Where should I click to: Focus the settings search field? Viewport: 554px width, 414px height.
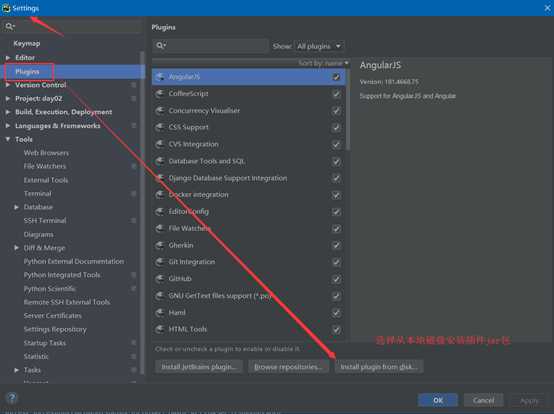pyautogui.click(x=73, y=26)
